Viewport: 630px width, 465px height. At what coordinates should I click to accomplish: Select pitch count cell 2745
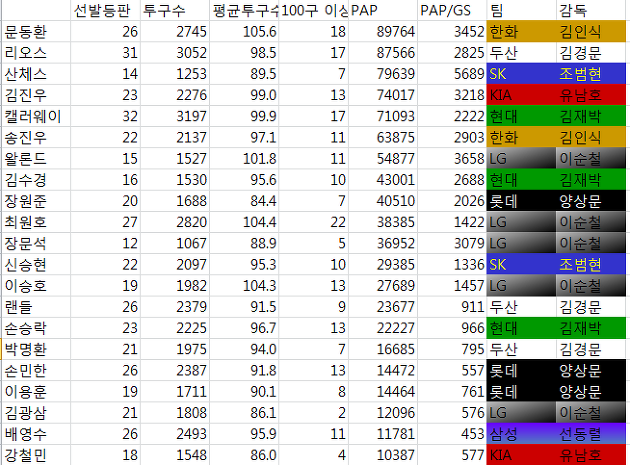[x=175, y=31]
